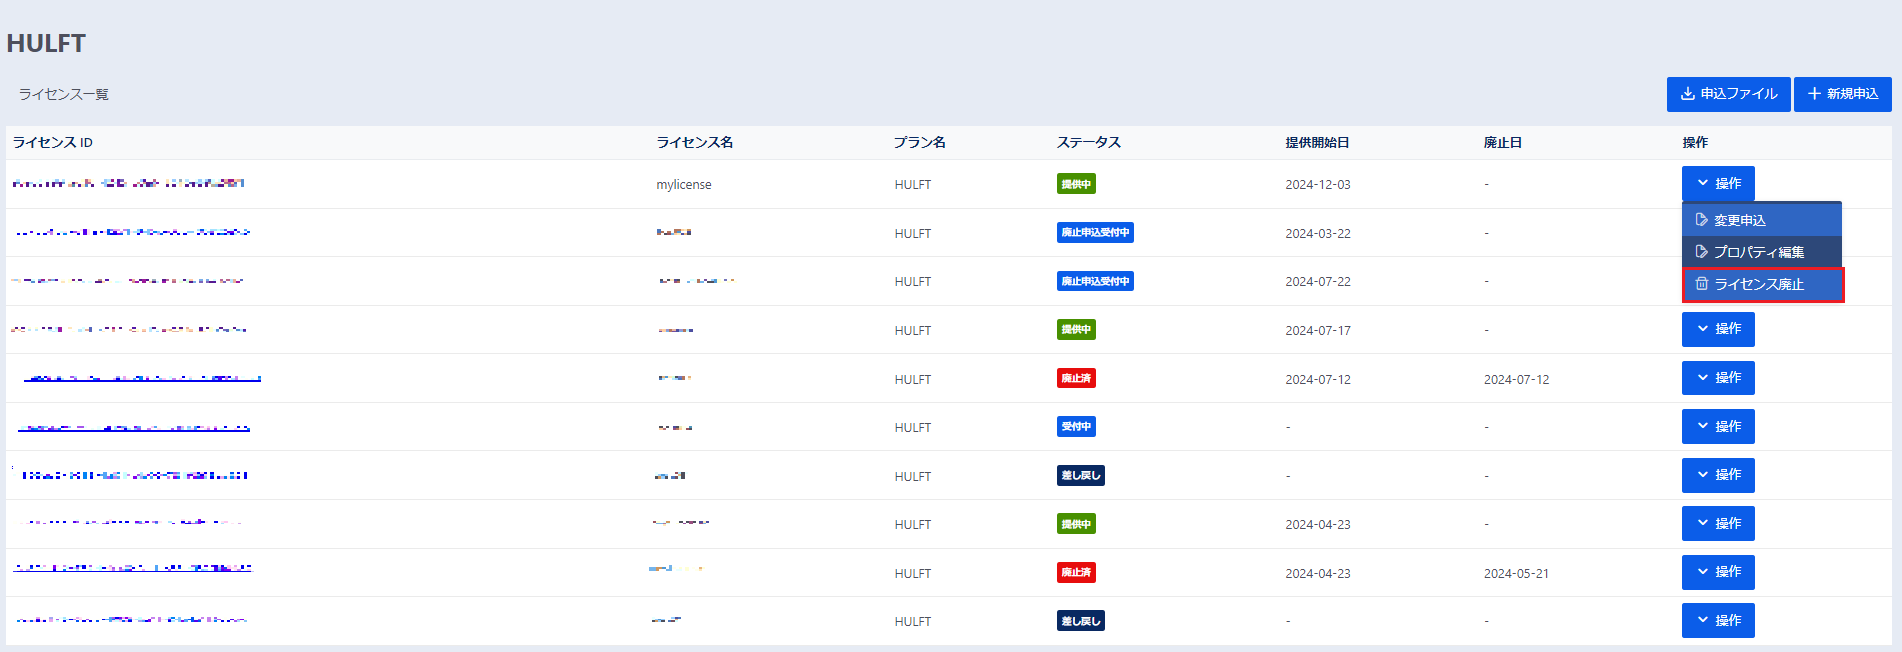Click the HULFT page heading
The width and height of the screenshot is (1902, 652).
point(46,43)
